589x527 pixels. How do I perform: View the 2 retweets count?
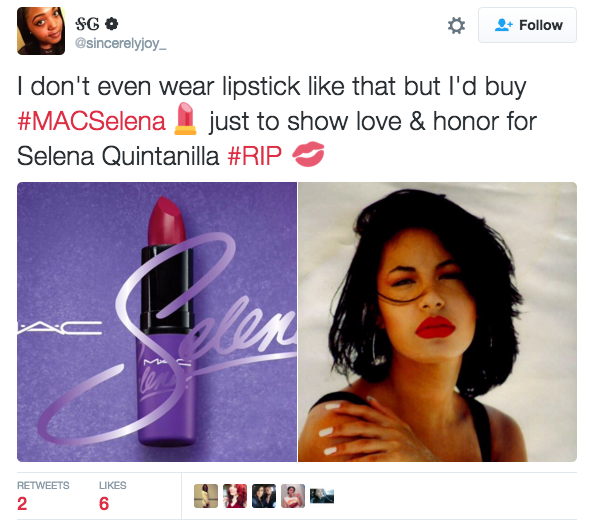click(x=22, y=504)
